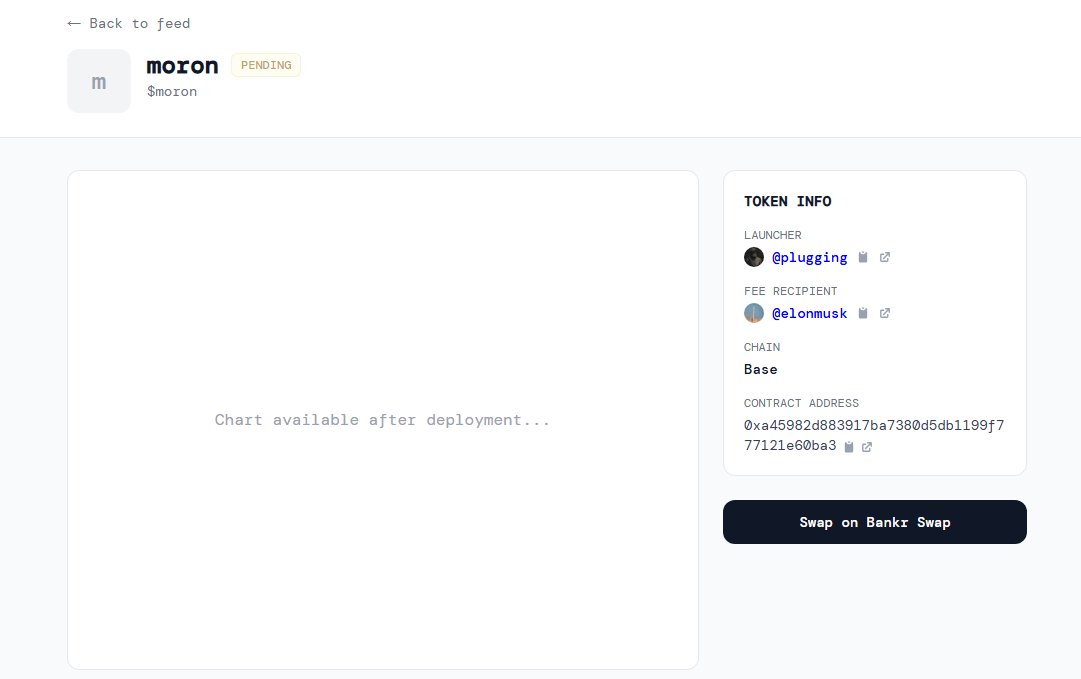1081x679 pixels.
Task: Click the Base chain value
Action: click(760, 369)
